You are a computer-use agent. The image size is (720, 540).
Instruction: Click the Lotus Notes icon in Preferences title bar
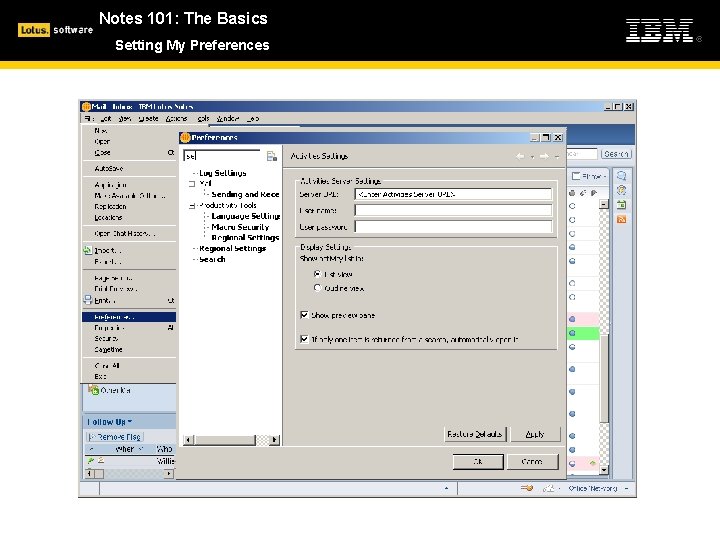pyautogui.click(x=185, y=137)
